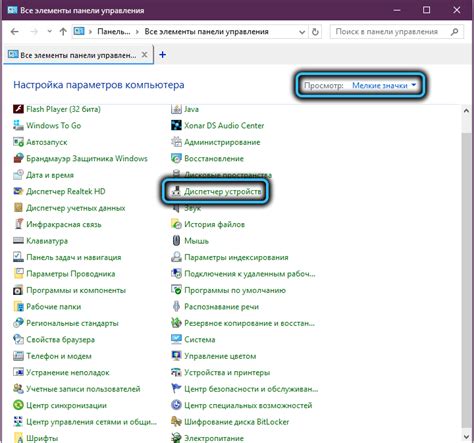The height and width of the screenshot is (443, 474).
Task: Open the Центр специальных возможностей link
Action: click(248, 405)
